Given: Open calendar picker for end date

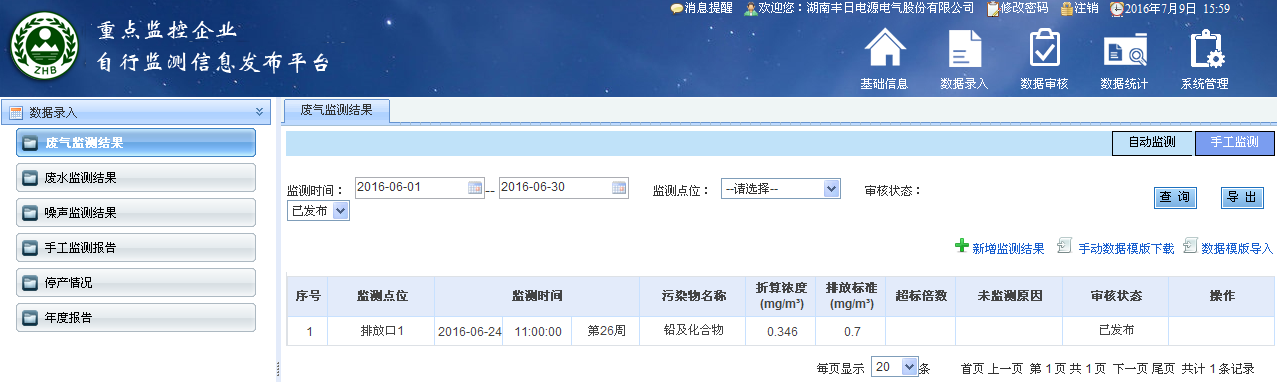Looking at the screenshot, I should 619,187.
